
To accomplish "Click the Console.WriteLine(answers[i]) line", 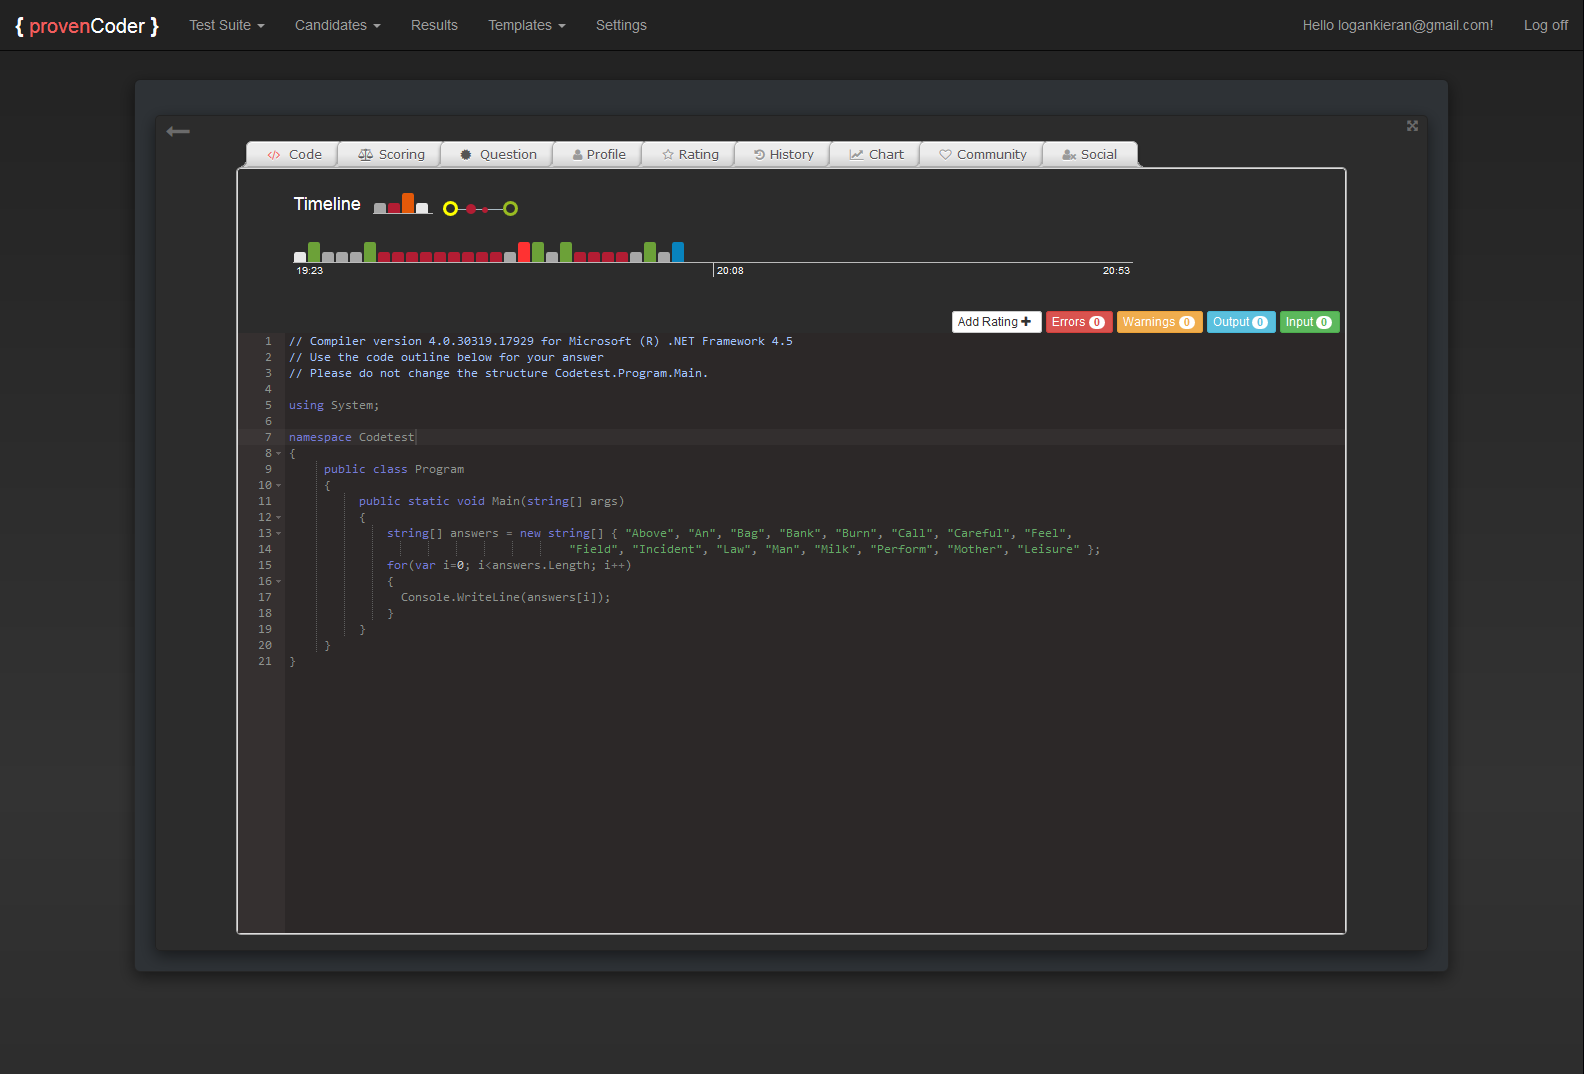I will pos(506,597).
